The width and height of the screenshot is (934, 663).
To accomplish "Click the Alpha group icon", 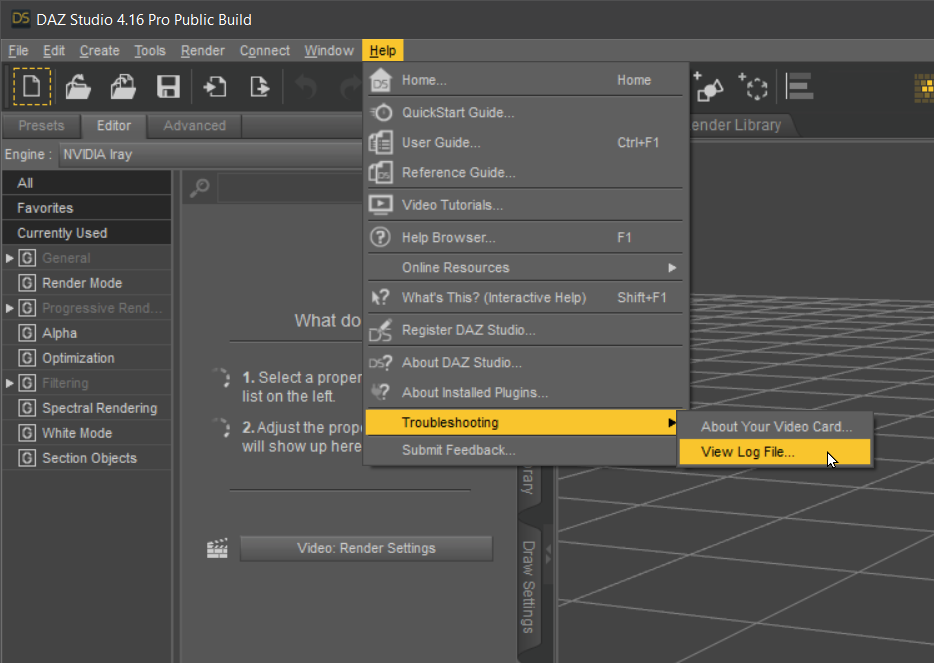I will pyautogui.click(x=27, y=333).
